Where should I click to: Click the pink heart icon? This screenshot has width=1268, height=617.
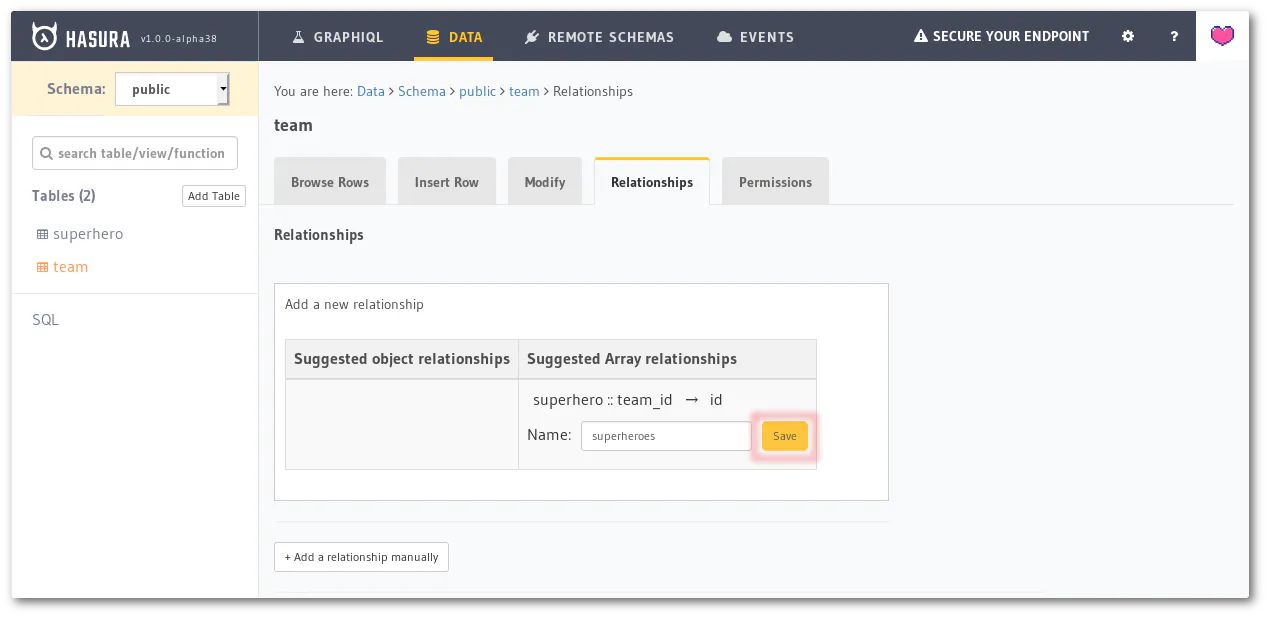pos(1222,36)
